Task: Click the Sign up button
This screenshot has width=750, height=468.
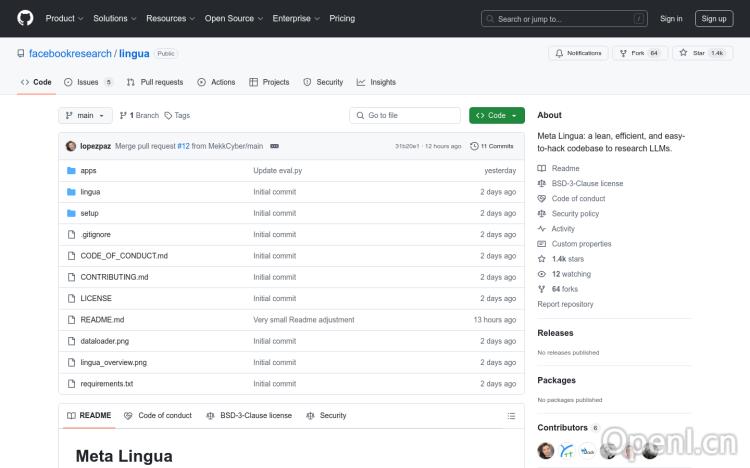Action: point(714,18)
